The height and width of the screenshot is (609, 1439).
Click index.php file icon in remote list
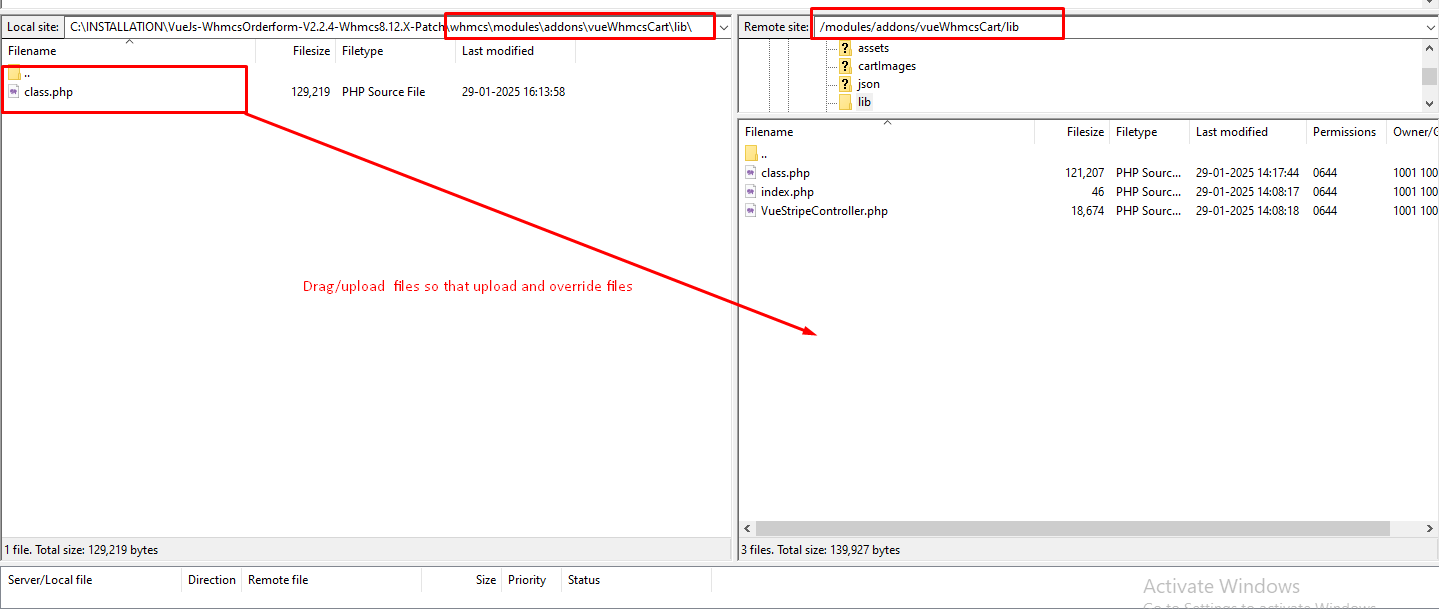click(x=751, y=192)
